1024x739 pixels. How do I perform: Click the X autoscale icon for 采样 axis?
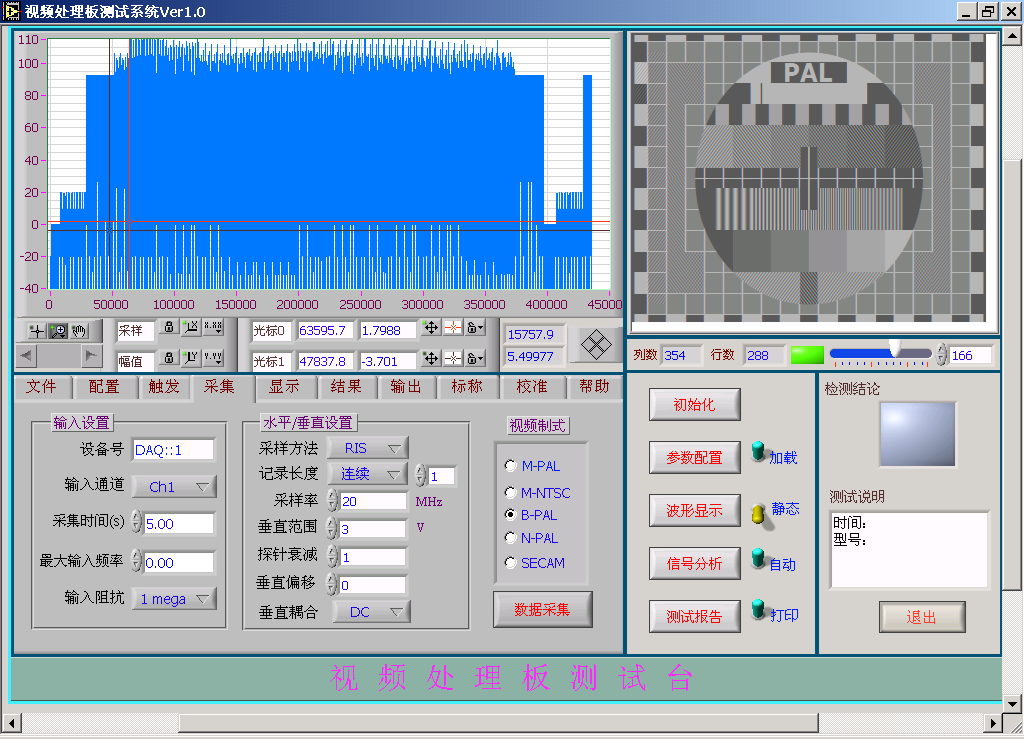point(191,328)
